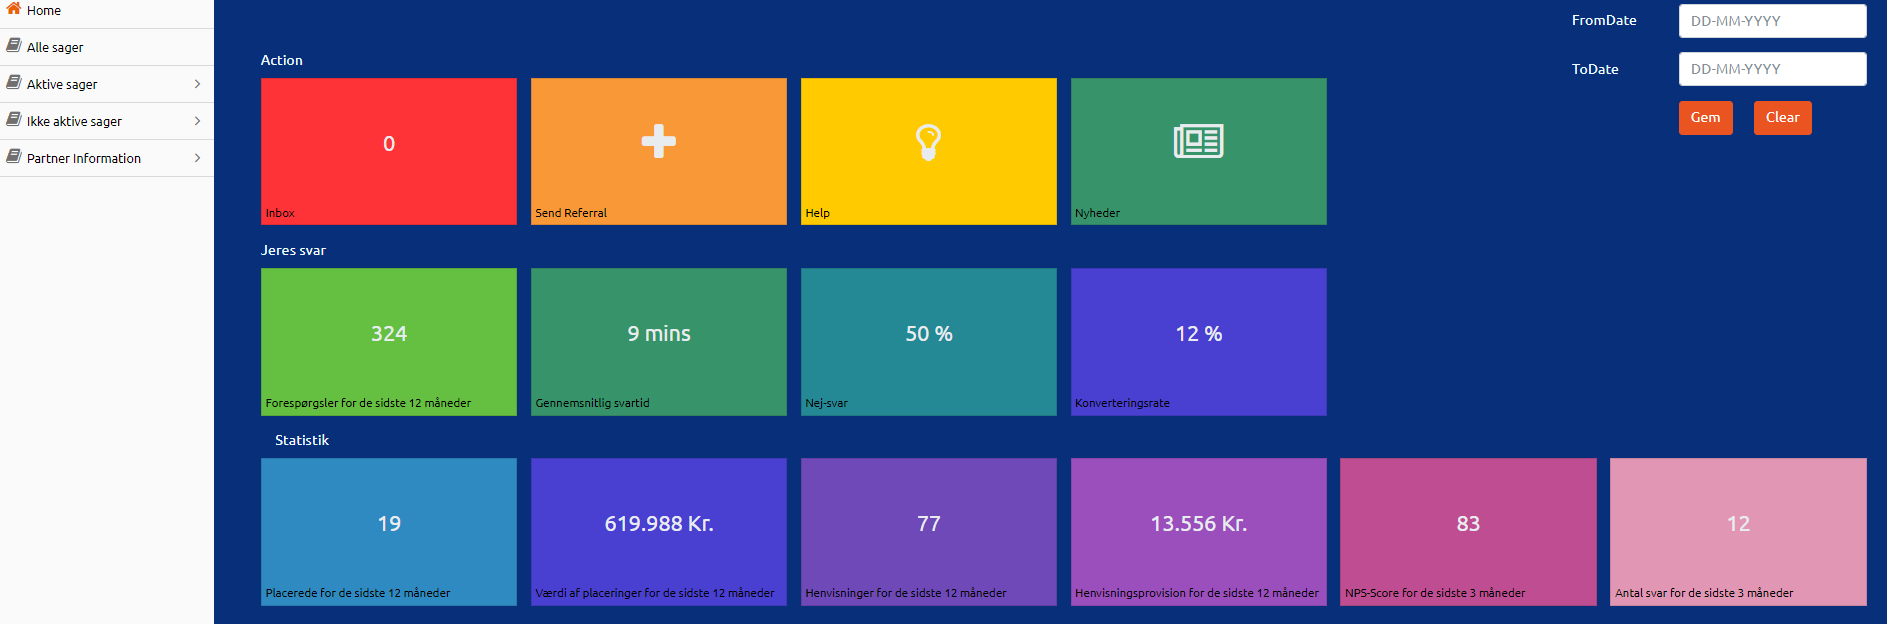Image resolution: width=1887 pixels, height=624 pixels.
Task: Expand the Aktive sager chevron
Action: [x=197, y=84]
